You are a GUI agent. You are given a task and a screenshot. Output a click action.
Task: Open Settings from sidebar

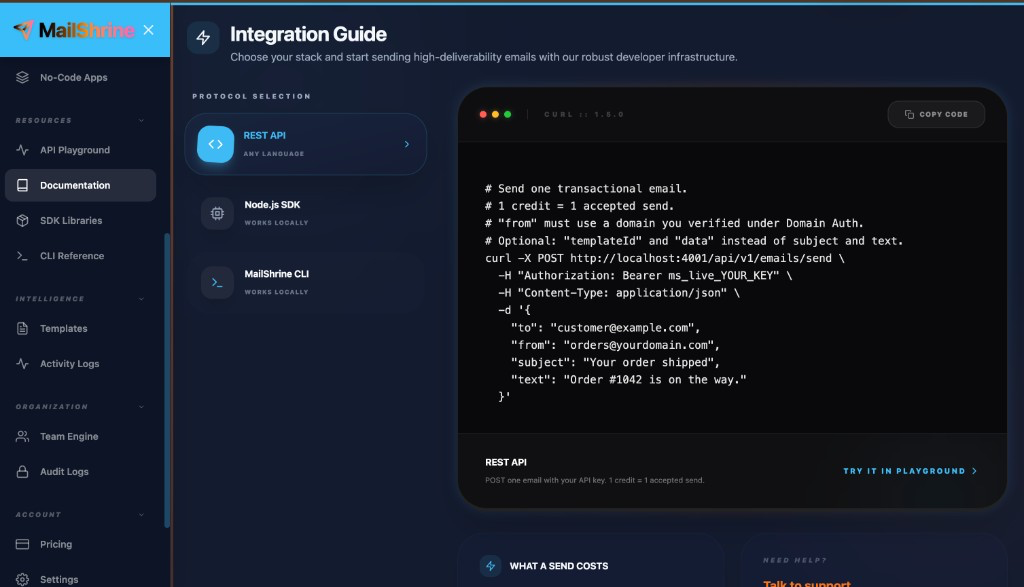(80, 579)
